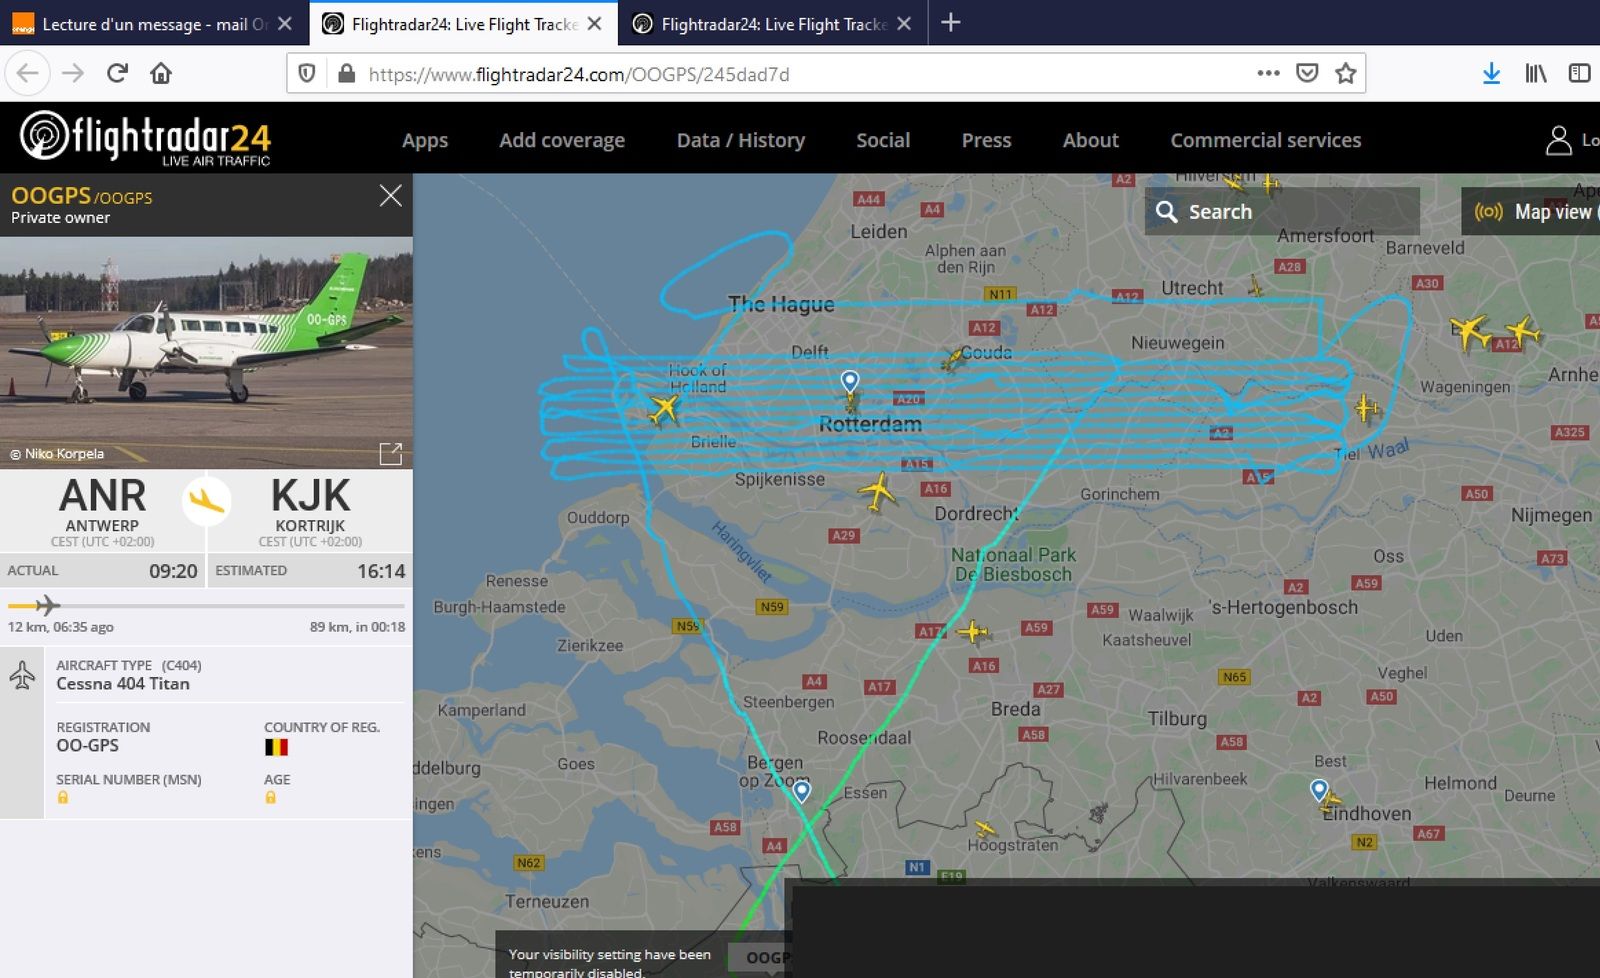The width and height of the screenshot is (1600, 978).
Task: Click the aircraft details plane icon
Action: tap(22, 676)
